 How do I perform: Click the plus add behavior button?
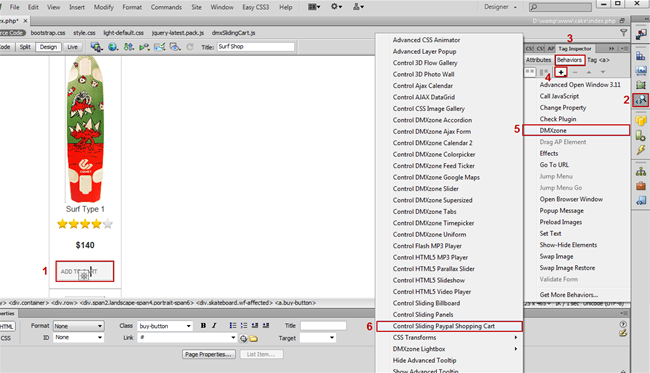click(x=560, y=72)
